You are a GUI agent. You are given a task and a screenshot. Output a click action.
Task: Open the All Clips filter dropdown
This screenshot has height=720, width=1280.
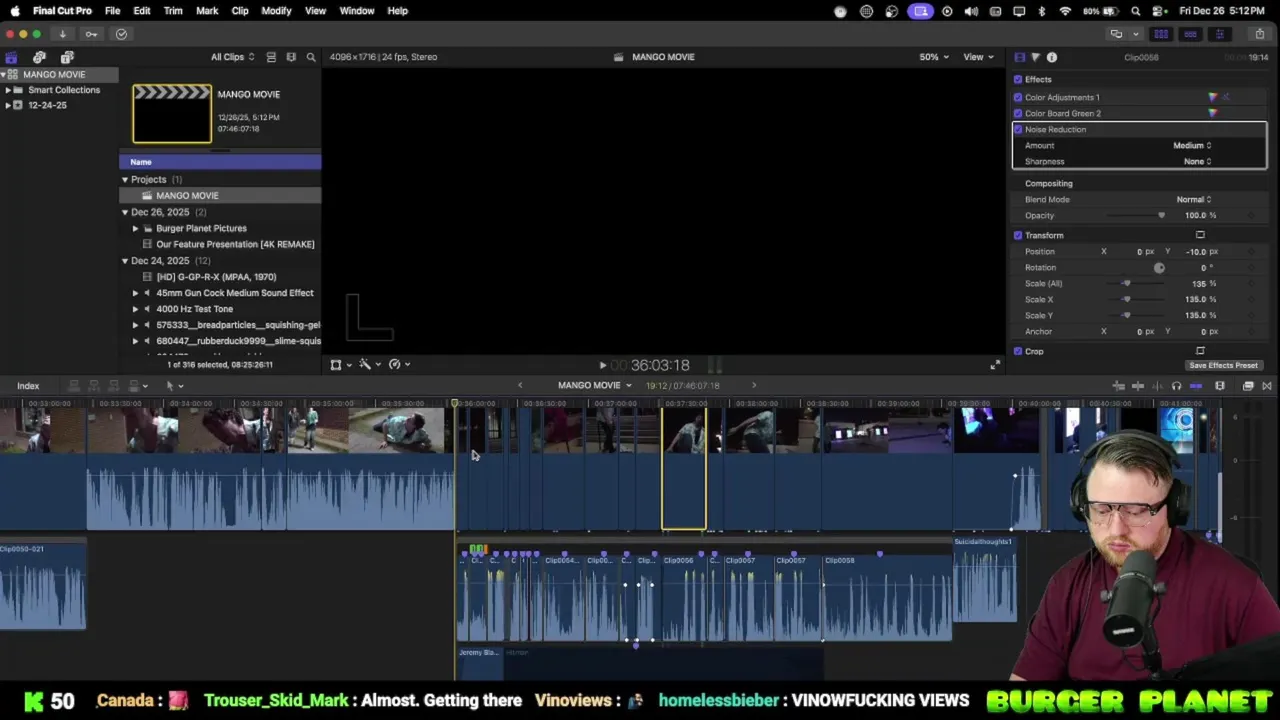232,57
